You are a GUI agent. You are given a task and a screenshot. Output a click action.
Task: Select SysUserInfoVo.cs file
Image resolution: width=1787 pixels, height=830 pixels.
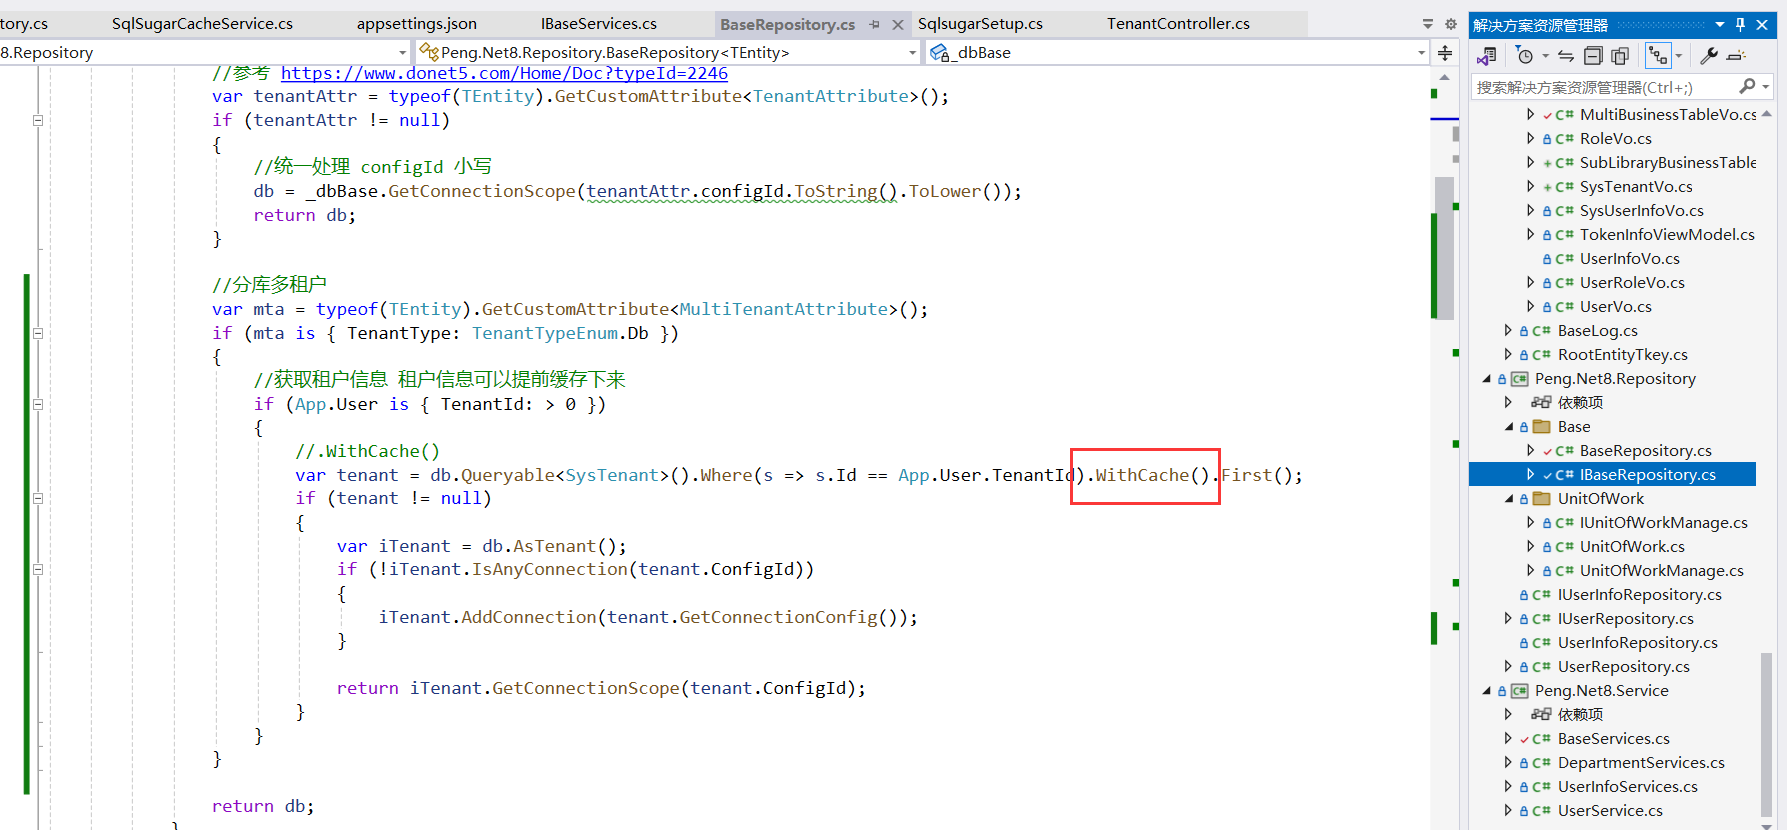[x=1641, y=211]
